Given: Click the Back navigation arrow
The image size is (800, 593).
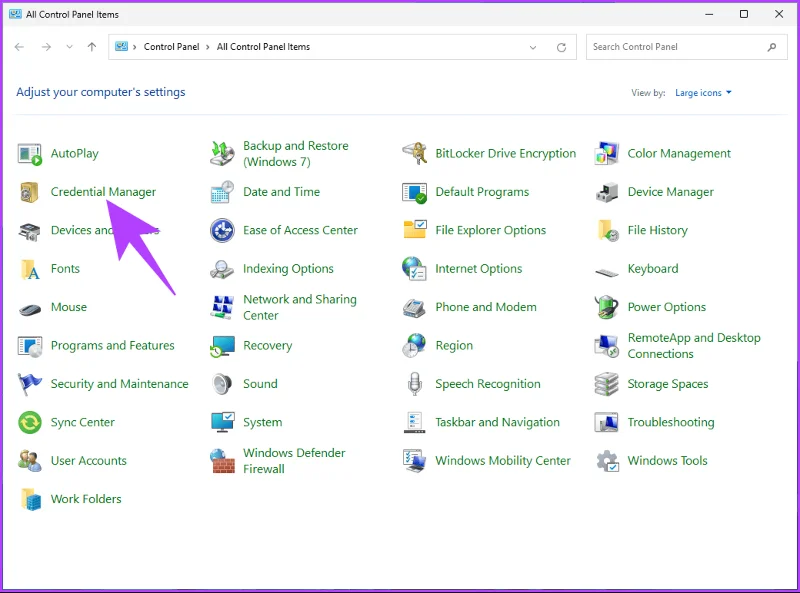Looking at the screenshot, I should [19, 47].
